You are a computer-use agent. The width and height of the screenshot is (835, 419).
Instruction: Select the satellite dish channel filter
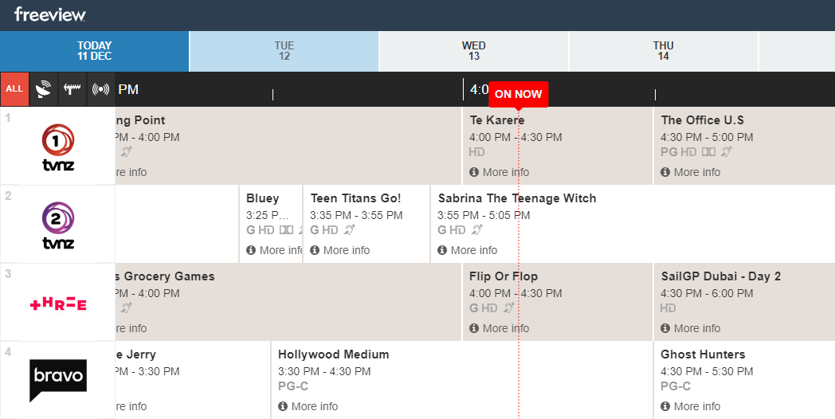tap(43, 89)
